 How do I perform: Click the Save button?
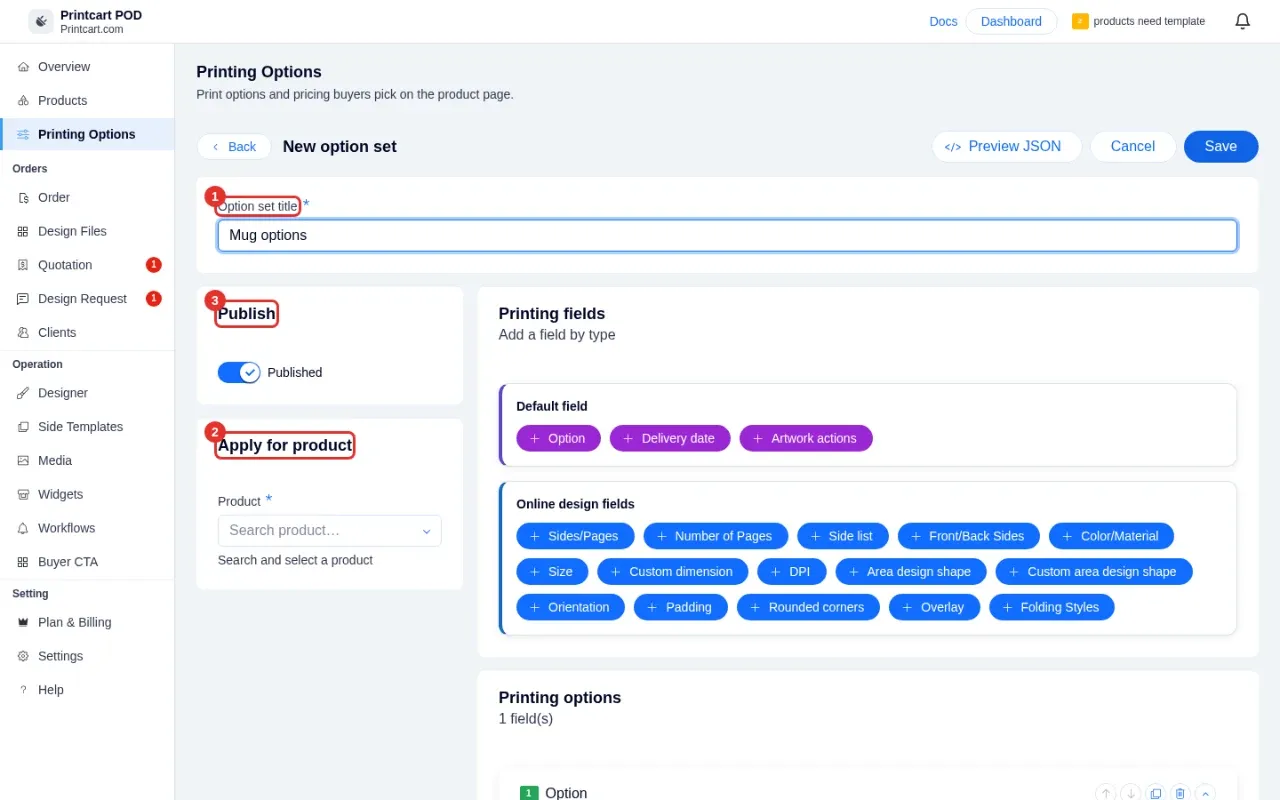[x=1221, y=146]
